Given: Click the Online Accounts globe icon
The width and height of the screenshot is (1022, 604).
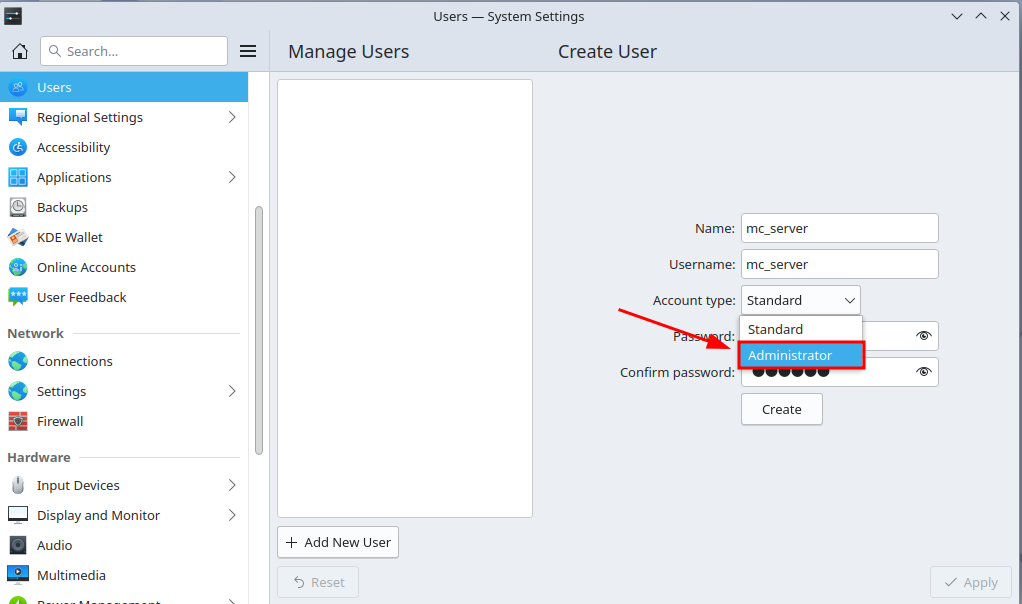Looking at the screenshot, I should tap(18, 267).
